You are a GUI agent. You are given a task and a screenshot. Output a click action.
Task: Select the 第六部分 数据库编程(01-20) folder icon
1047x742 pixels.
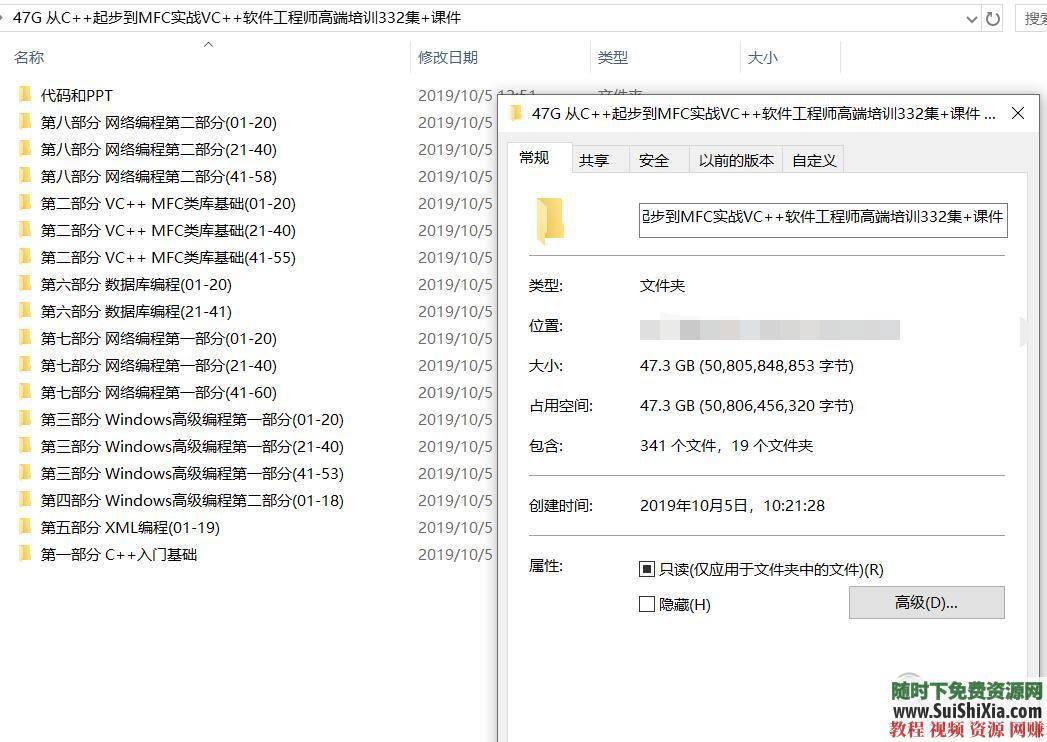27,284
